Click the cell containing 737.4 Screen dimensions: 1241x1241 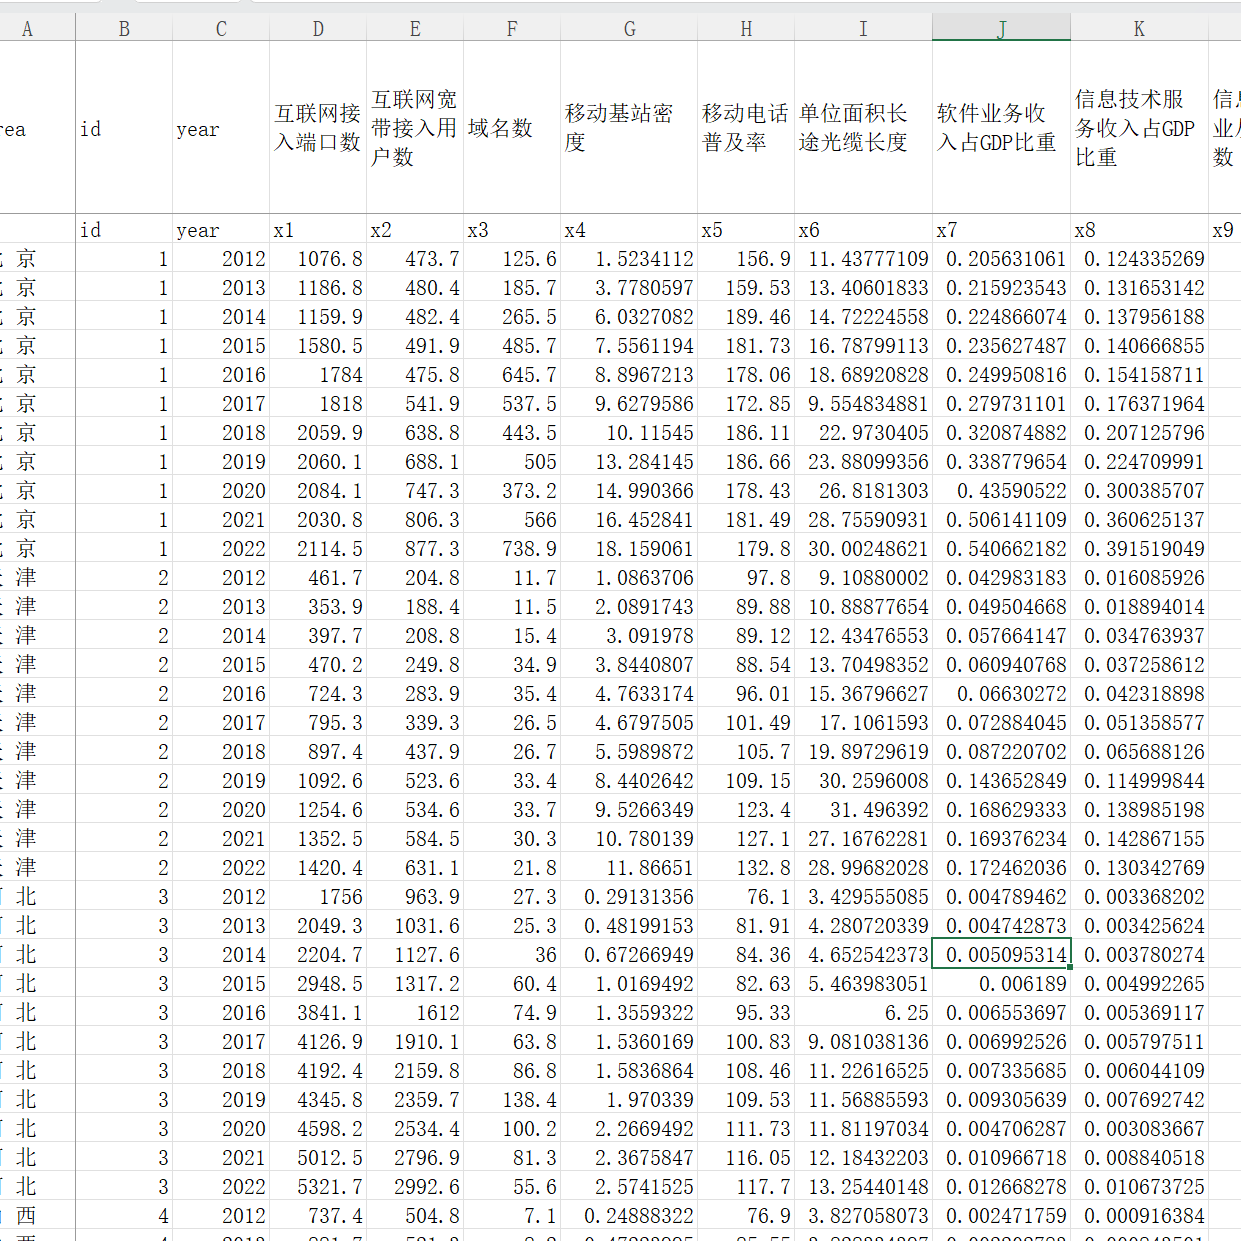(x=318, y=1215)
